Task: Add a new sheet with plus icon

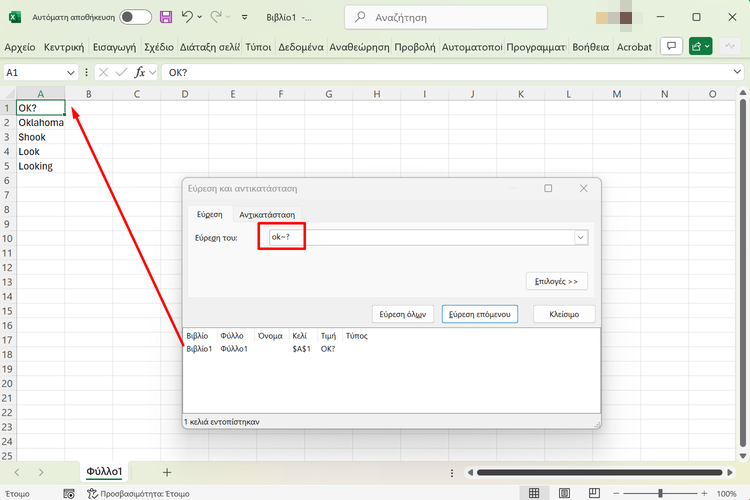Action: tap(167, 473)
